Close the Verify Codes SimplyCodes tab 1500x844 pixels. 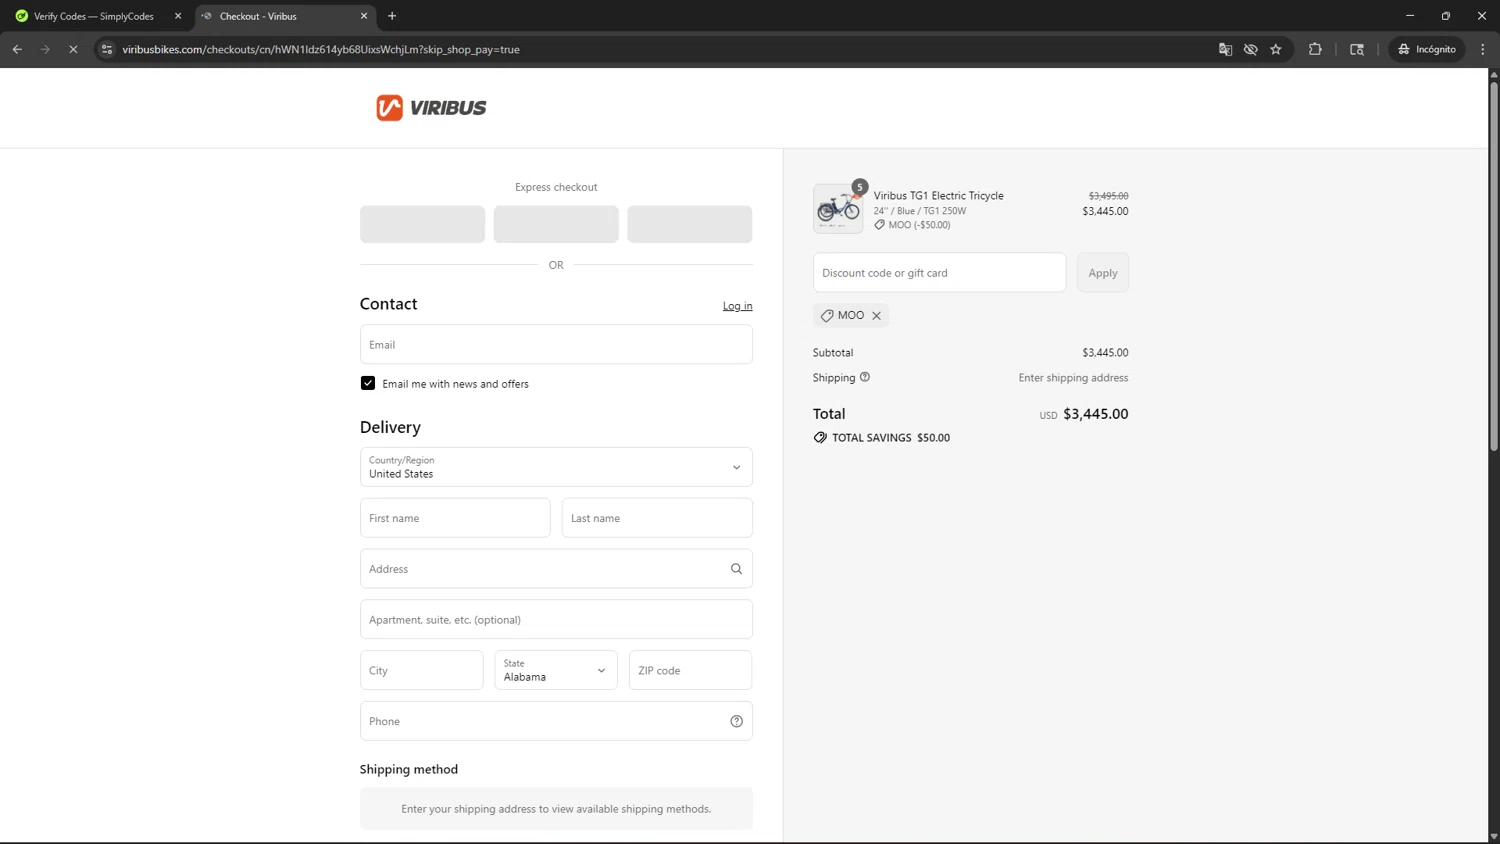pyautogui.click(x=178, y=16)
